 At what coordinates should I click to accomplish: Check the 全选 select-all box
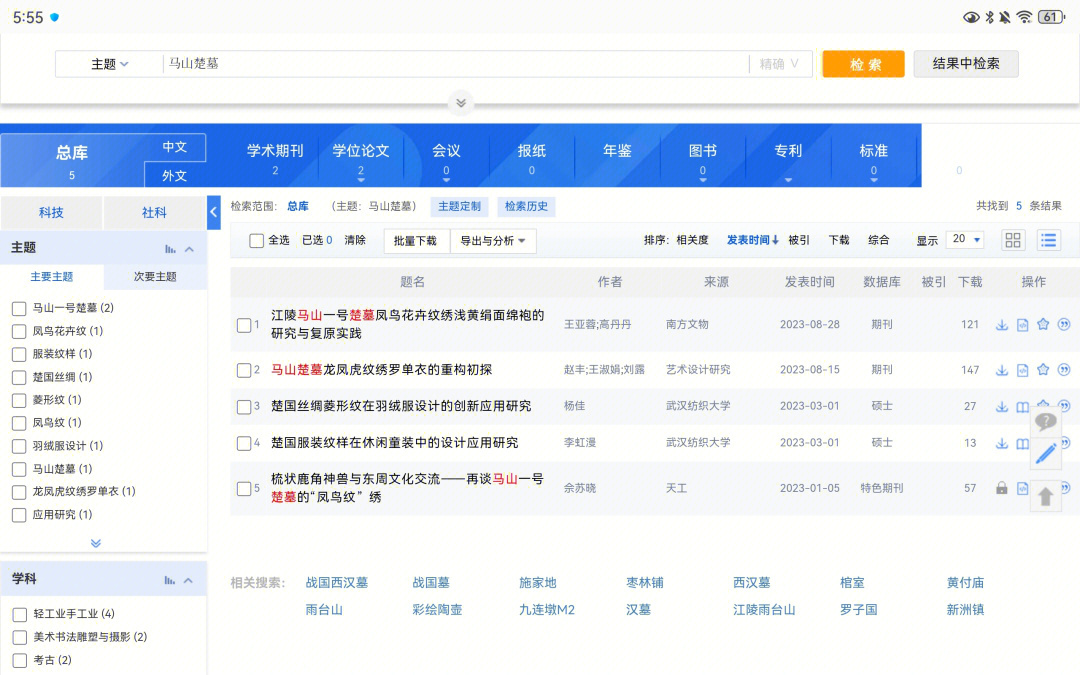[x=256, y=240]
